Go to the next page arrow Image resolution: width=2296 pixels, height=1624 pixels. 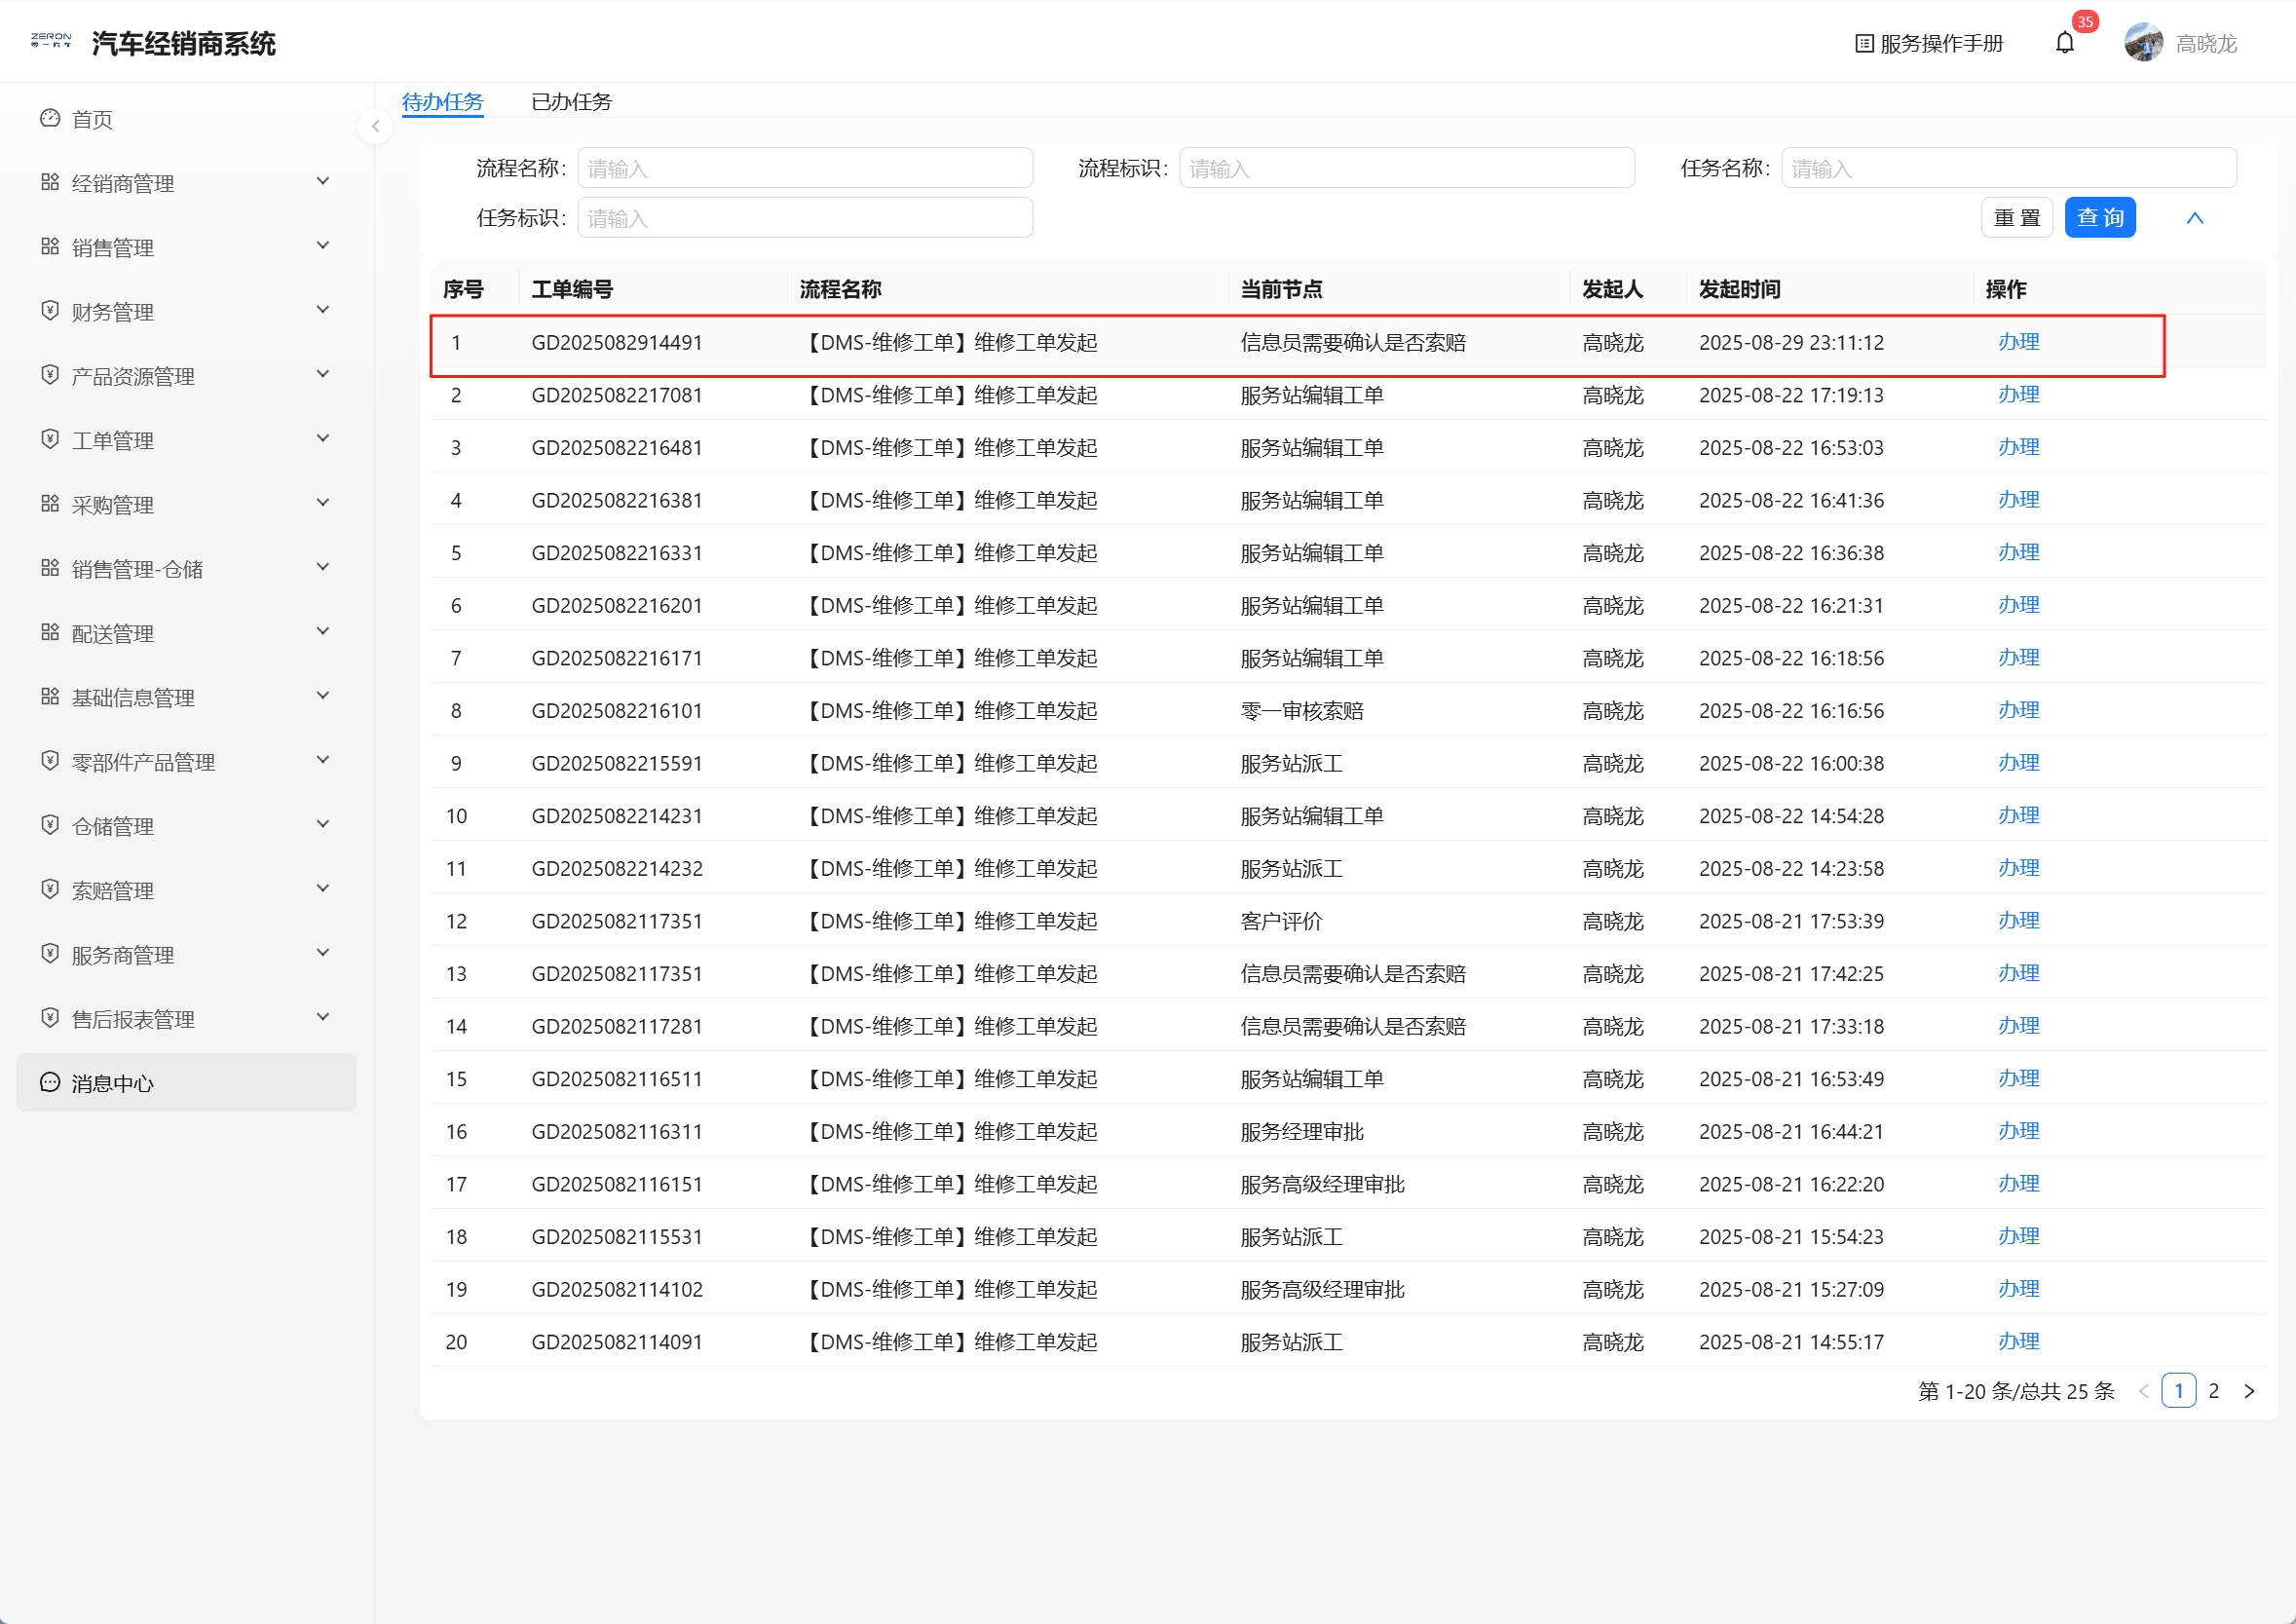point(2249,1391)
